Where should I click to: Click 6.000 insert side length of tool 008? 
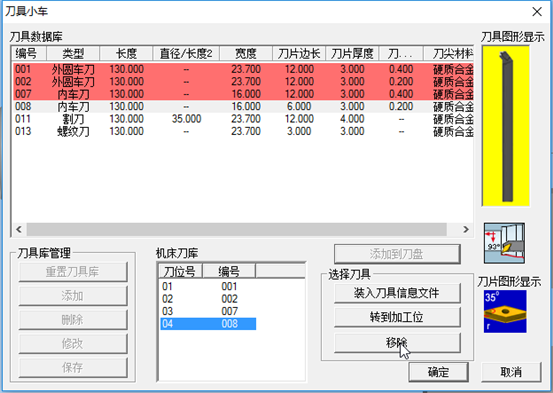pyautogui.click(x=299, y=106)
